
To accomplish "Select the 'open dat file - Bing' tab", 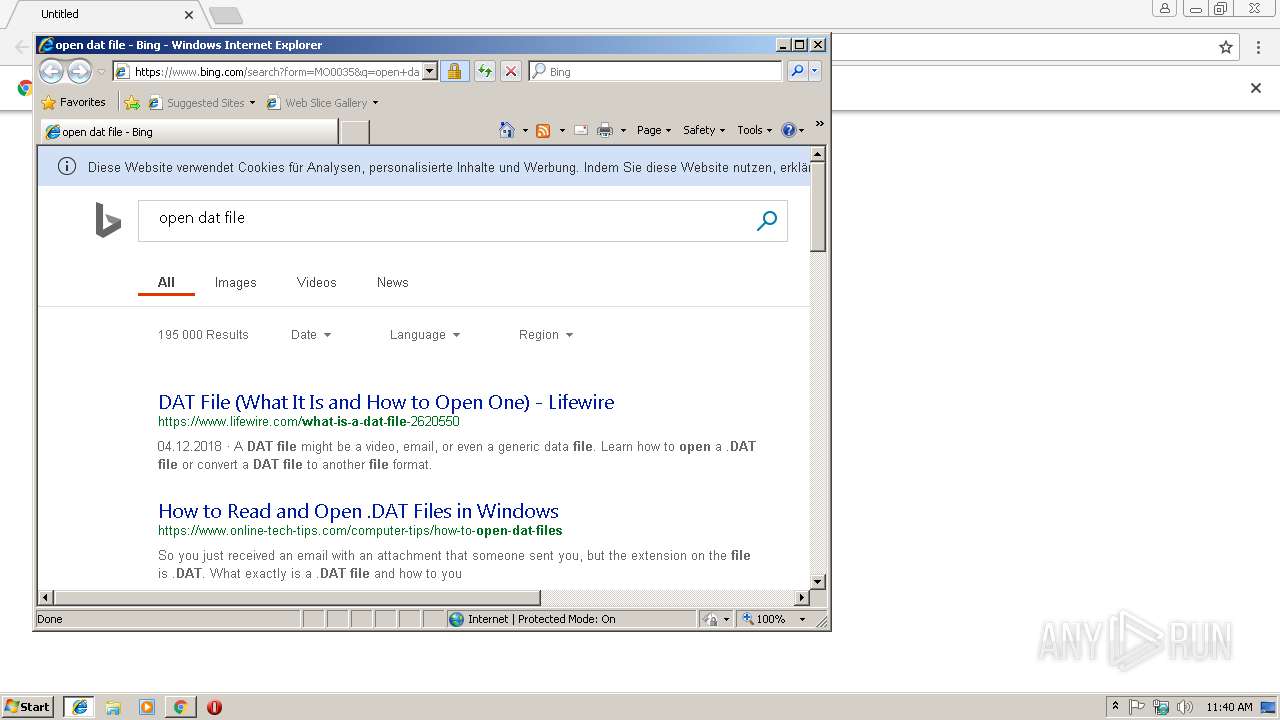I will tap(189, 131).
